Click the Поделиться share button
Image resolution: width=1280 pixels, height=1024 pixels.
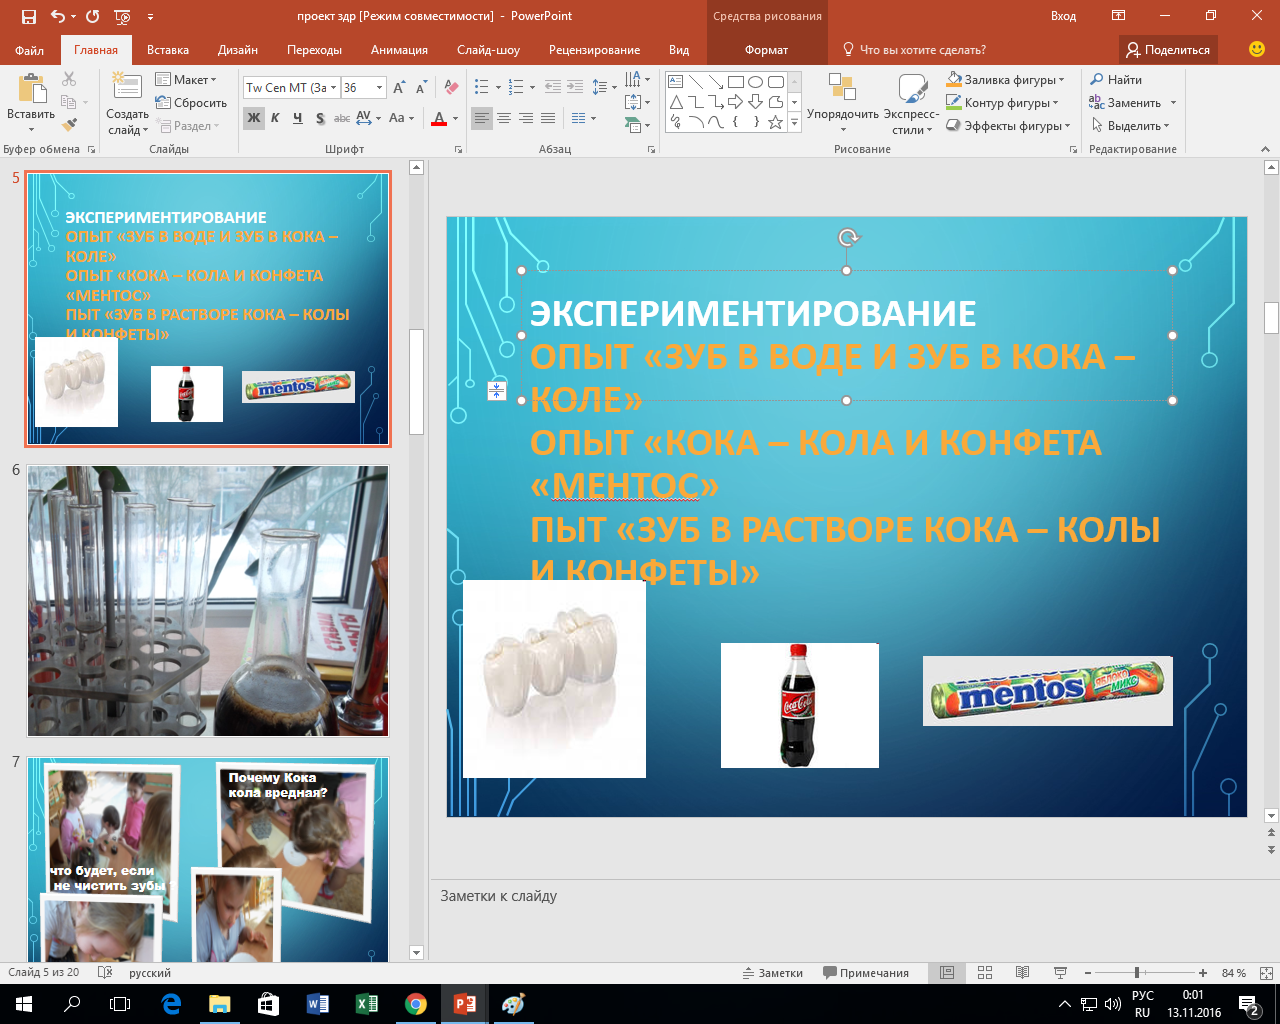pyautogui.click(x=1167, y=50)
